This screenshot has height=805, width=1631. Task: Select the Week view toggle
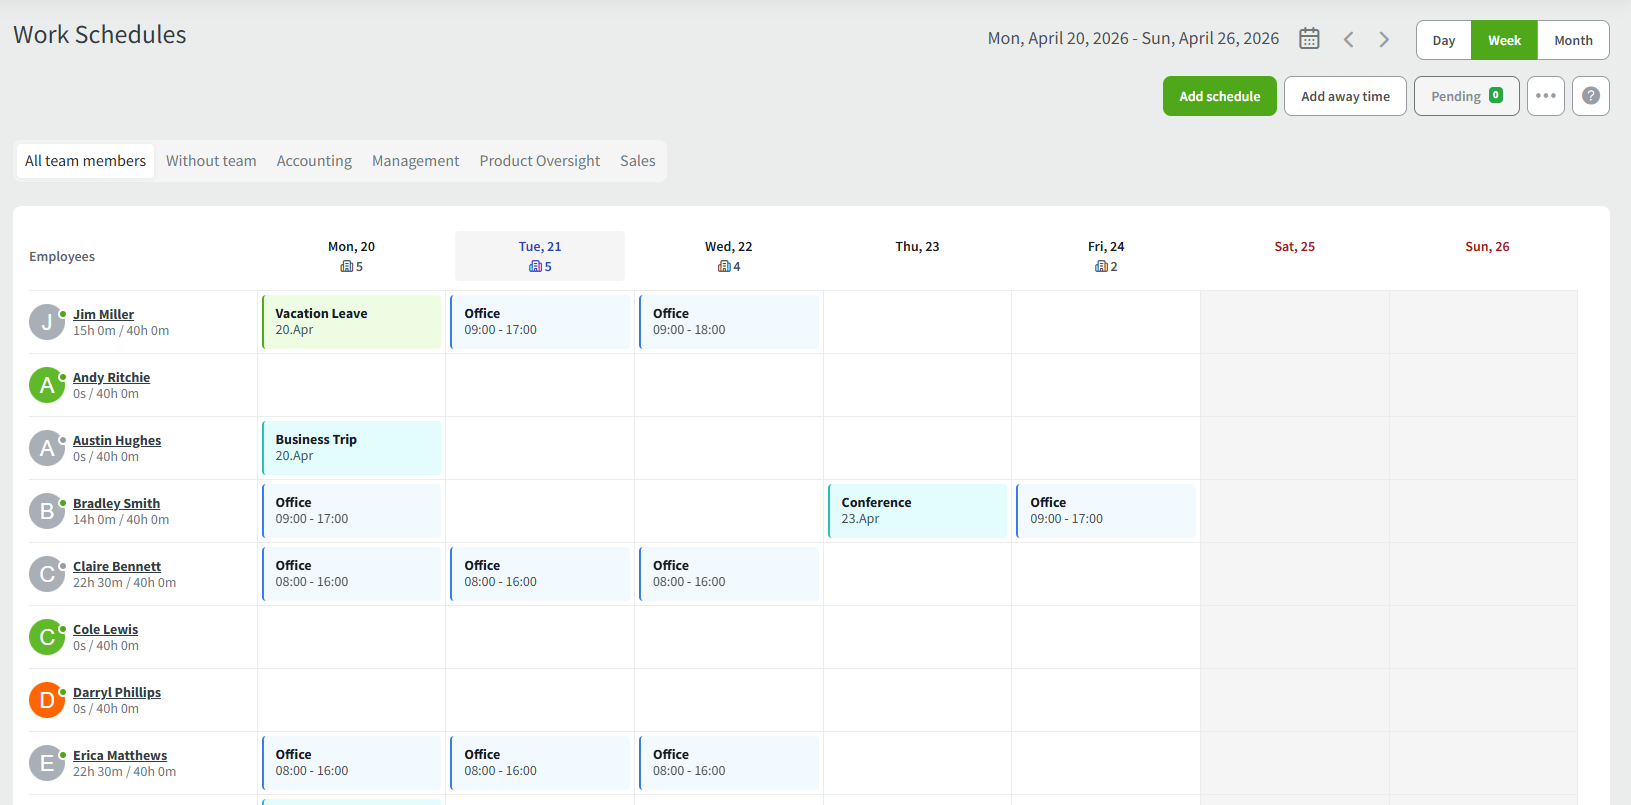click(1504, 41)
